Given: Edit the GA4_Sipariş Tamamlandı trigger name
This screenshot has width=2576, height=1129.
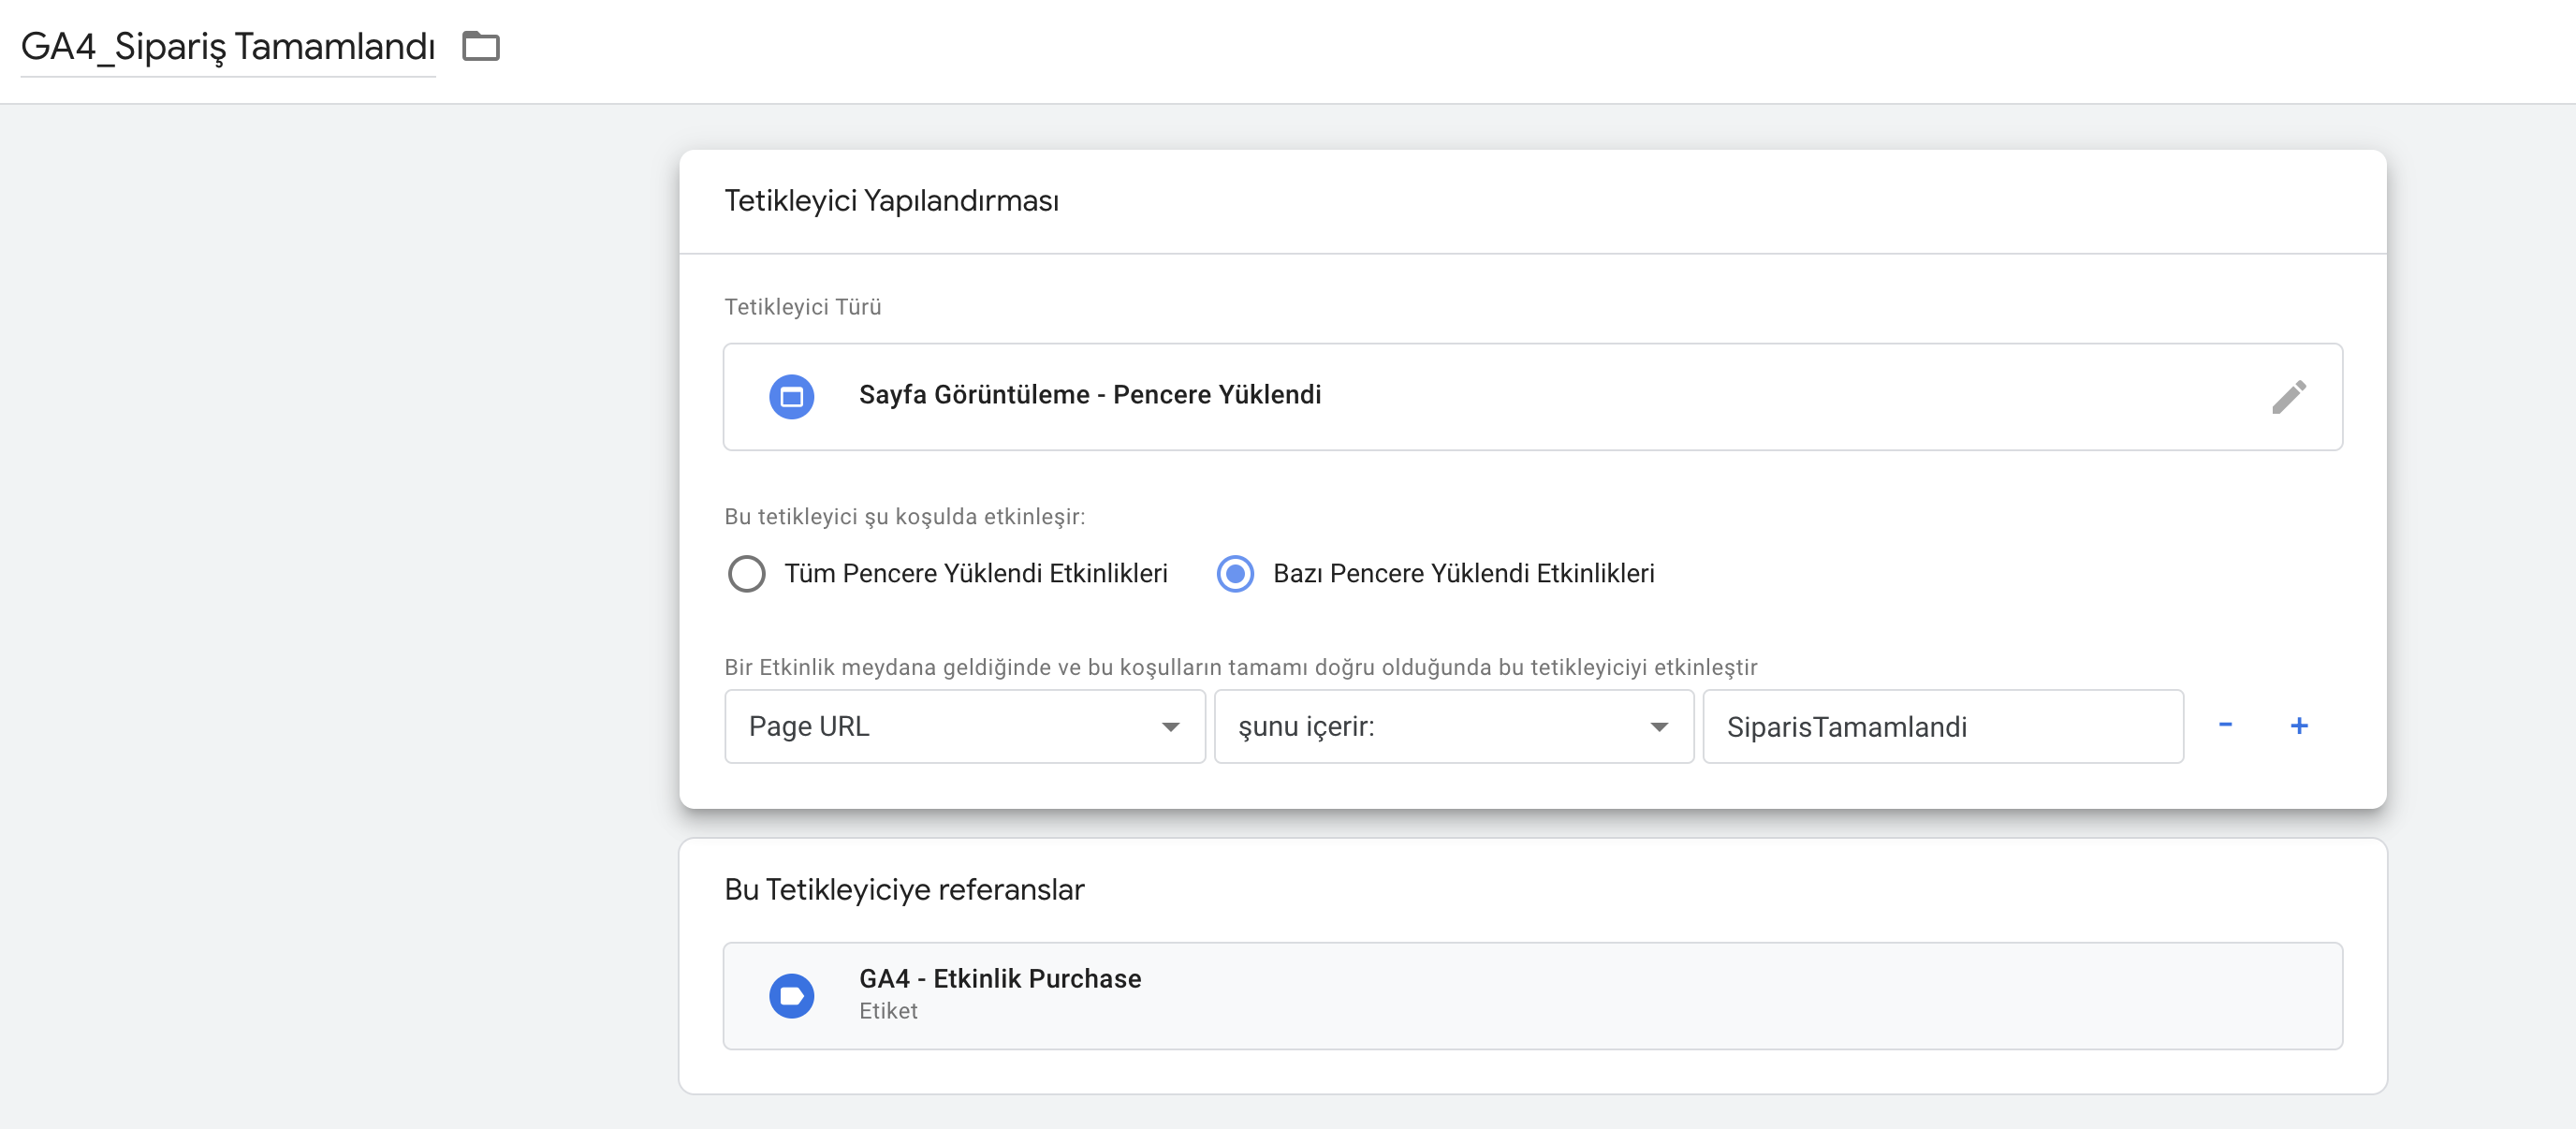Looking at the screenshot, I should pos(228,46).
